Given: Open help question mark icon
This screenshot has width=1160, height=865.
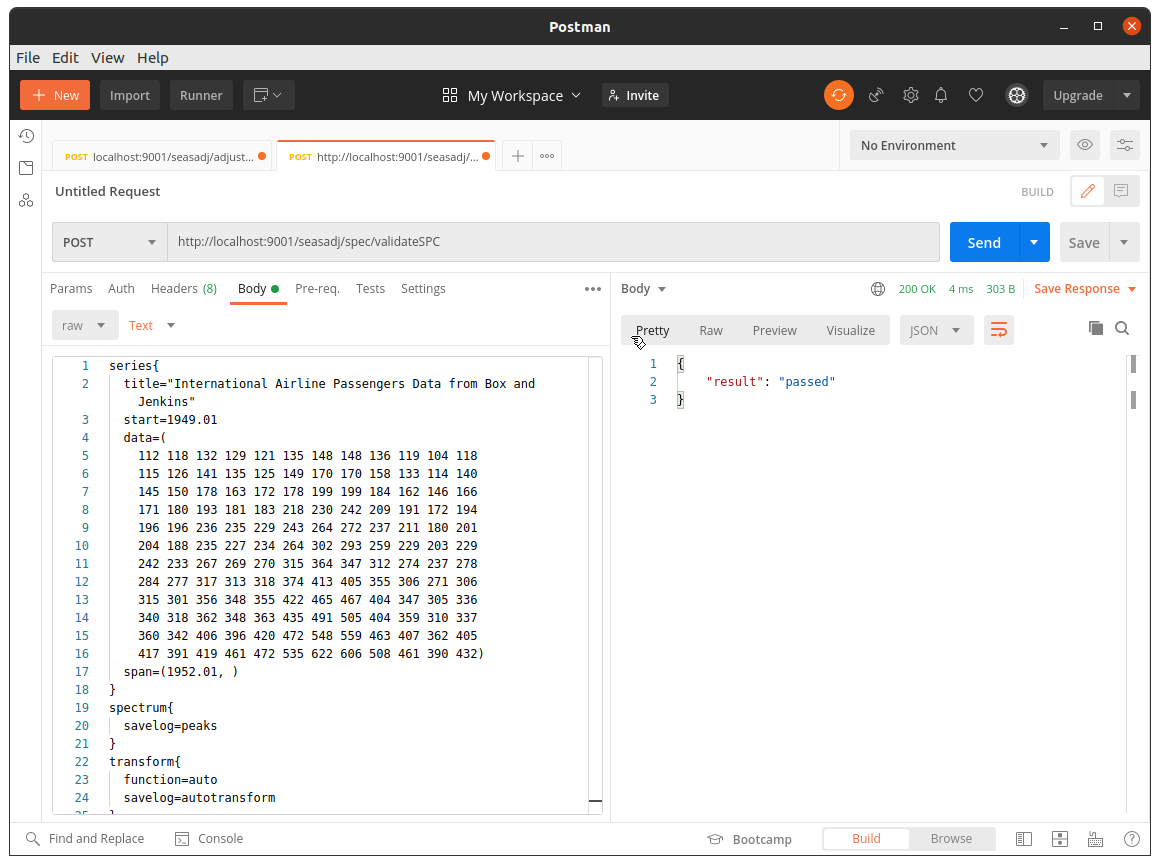Looking at the screenshot, I should click(x=1132, y=839).
